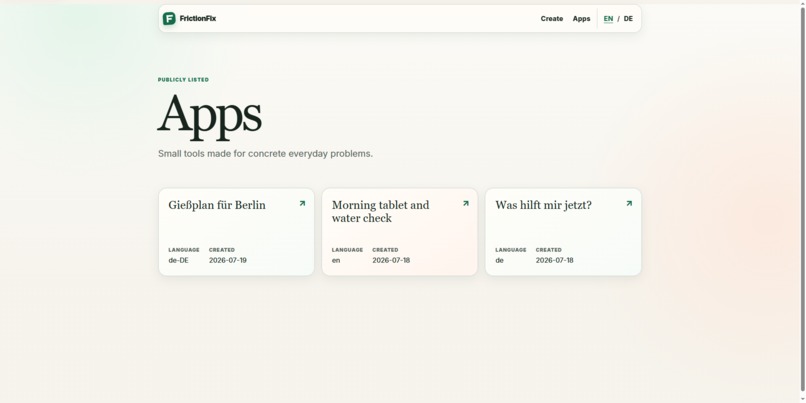Select the de-DE language value
This screenshot has height=403, width=806.
[x=178, y=260]
